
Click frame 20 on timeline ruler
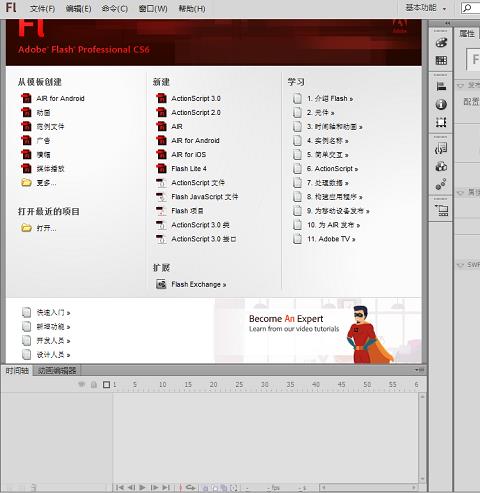213,385
